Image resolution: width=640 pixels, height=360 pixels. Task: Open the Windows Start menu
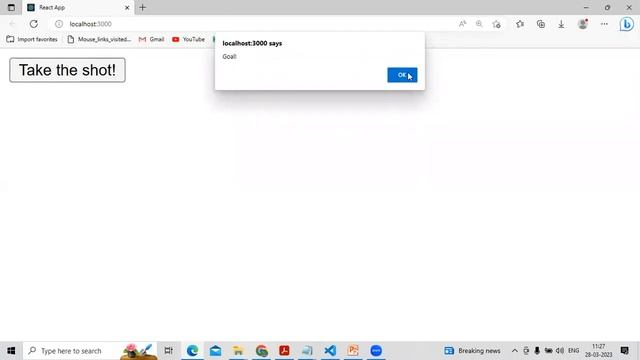coord(11,351)
